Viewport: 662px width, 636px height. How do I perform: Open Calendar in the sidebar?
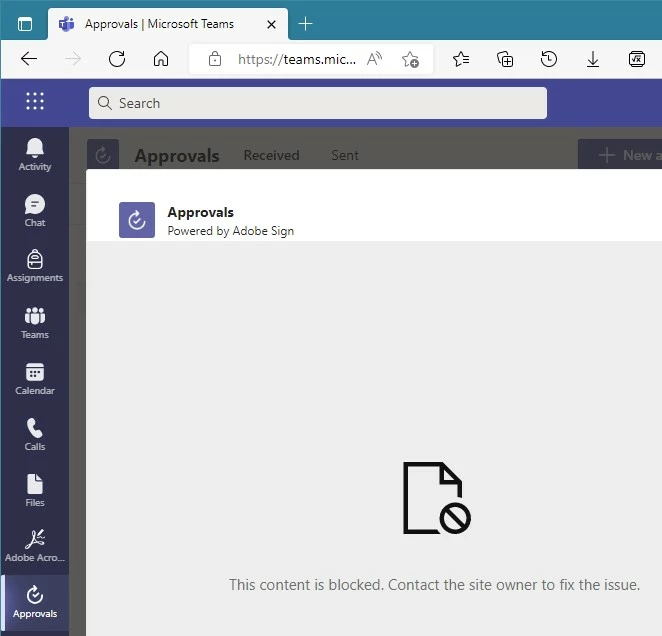(35, 378)
